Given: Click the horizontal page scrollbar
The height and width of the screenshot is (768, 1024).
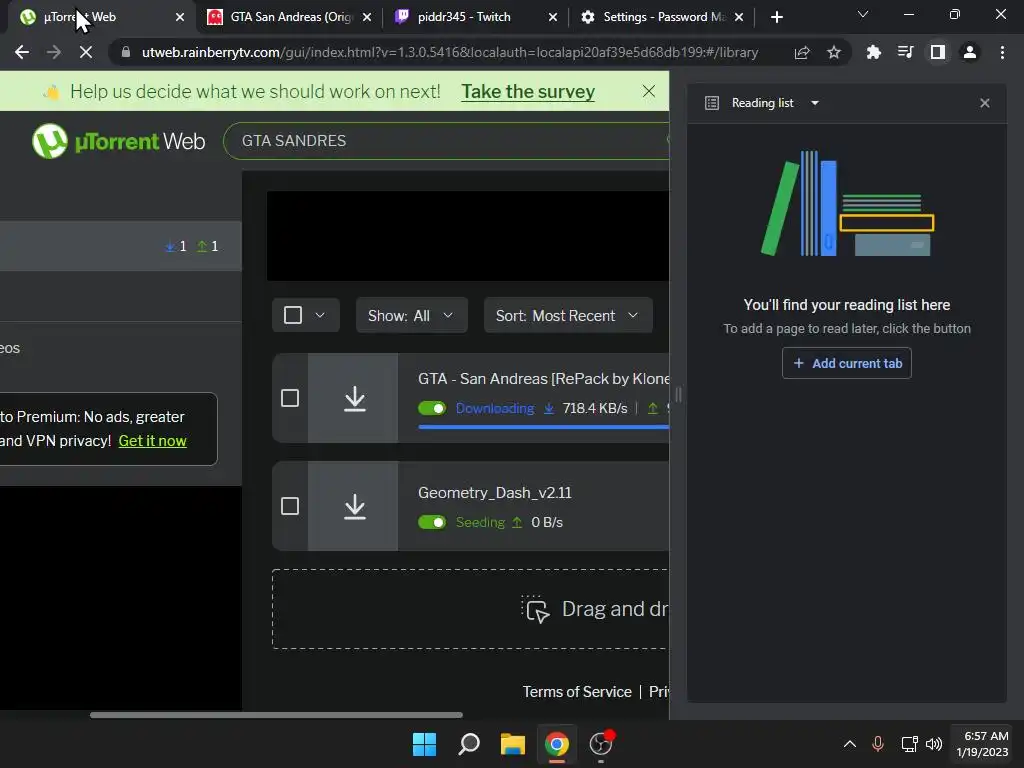Looking at the screenshot, I should pos(276,715).
